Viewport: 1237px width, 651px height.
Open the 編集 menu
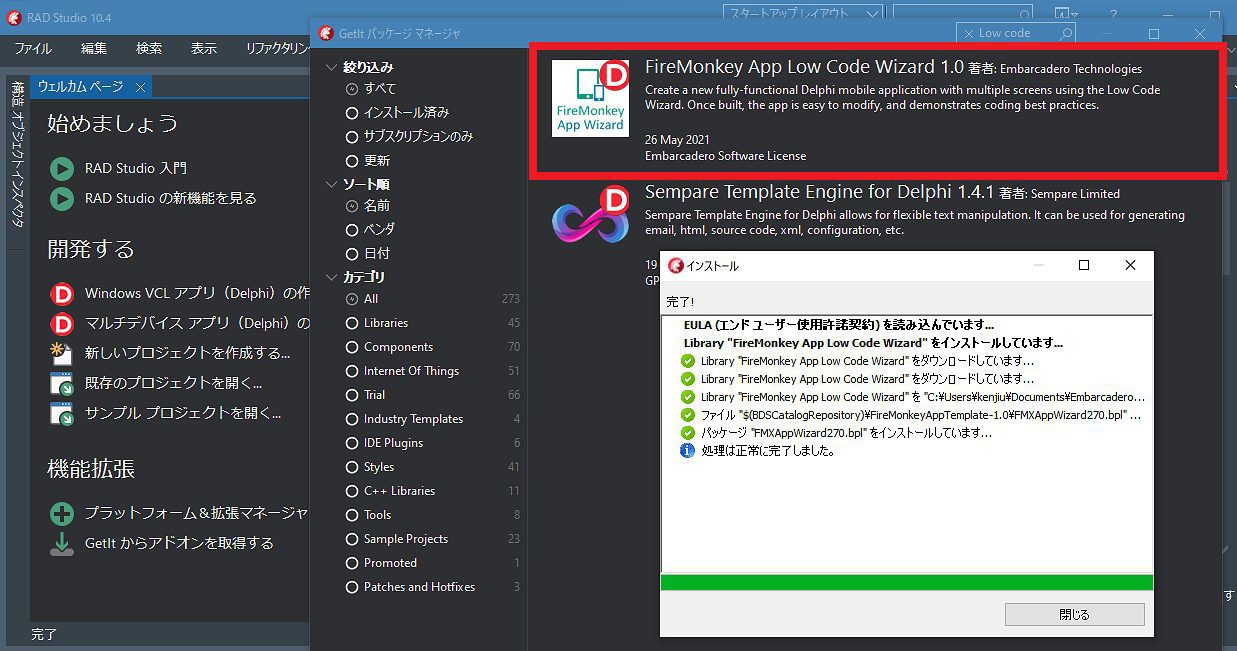tap(94, 48)
